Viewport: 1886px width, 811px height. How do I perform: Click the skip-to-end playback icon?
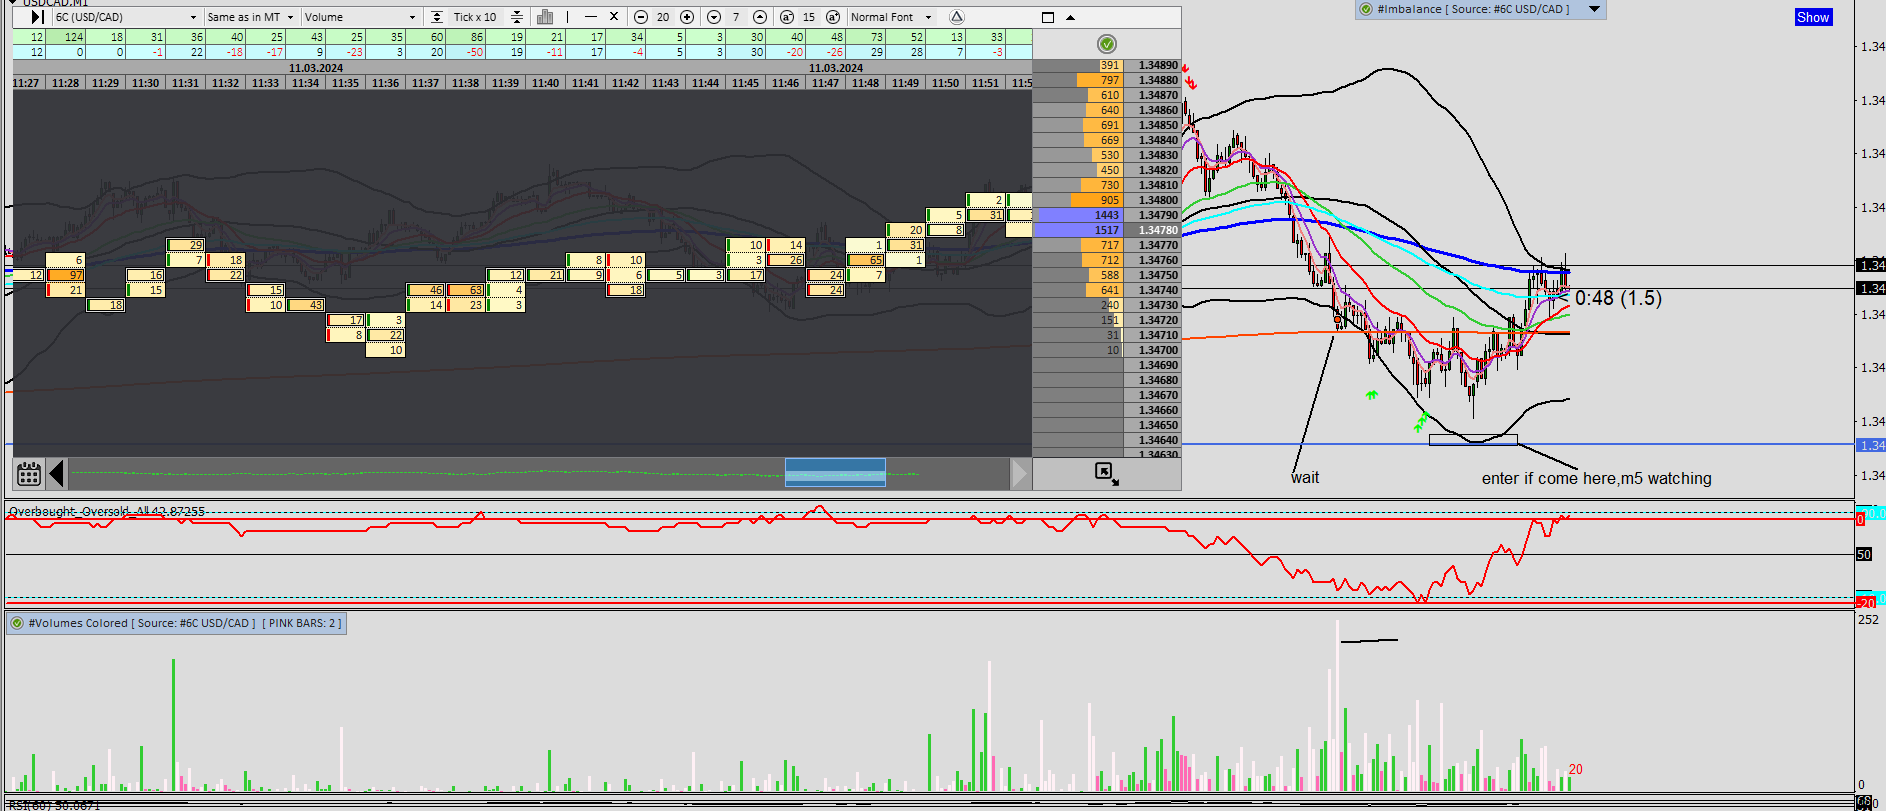pyautogui.click(x=35, y=17)
